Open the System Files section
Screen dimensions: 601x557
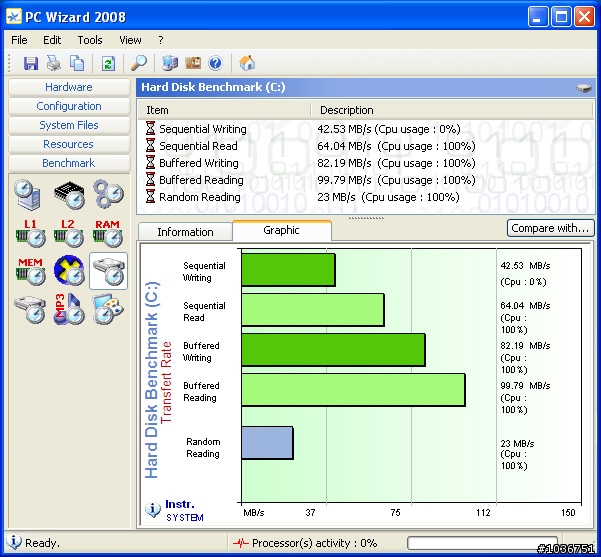tap(69, 125)
